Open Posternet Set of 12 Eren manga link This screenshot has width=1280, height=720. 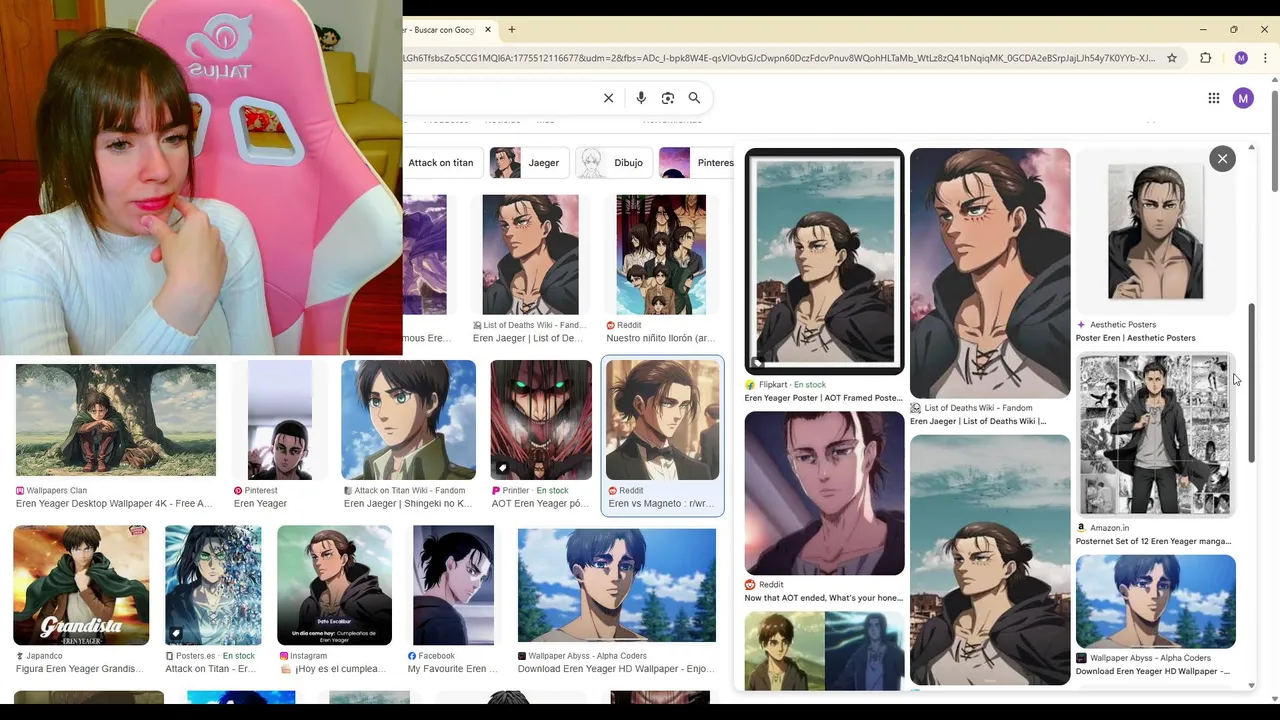[x=1153, y=542]
